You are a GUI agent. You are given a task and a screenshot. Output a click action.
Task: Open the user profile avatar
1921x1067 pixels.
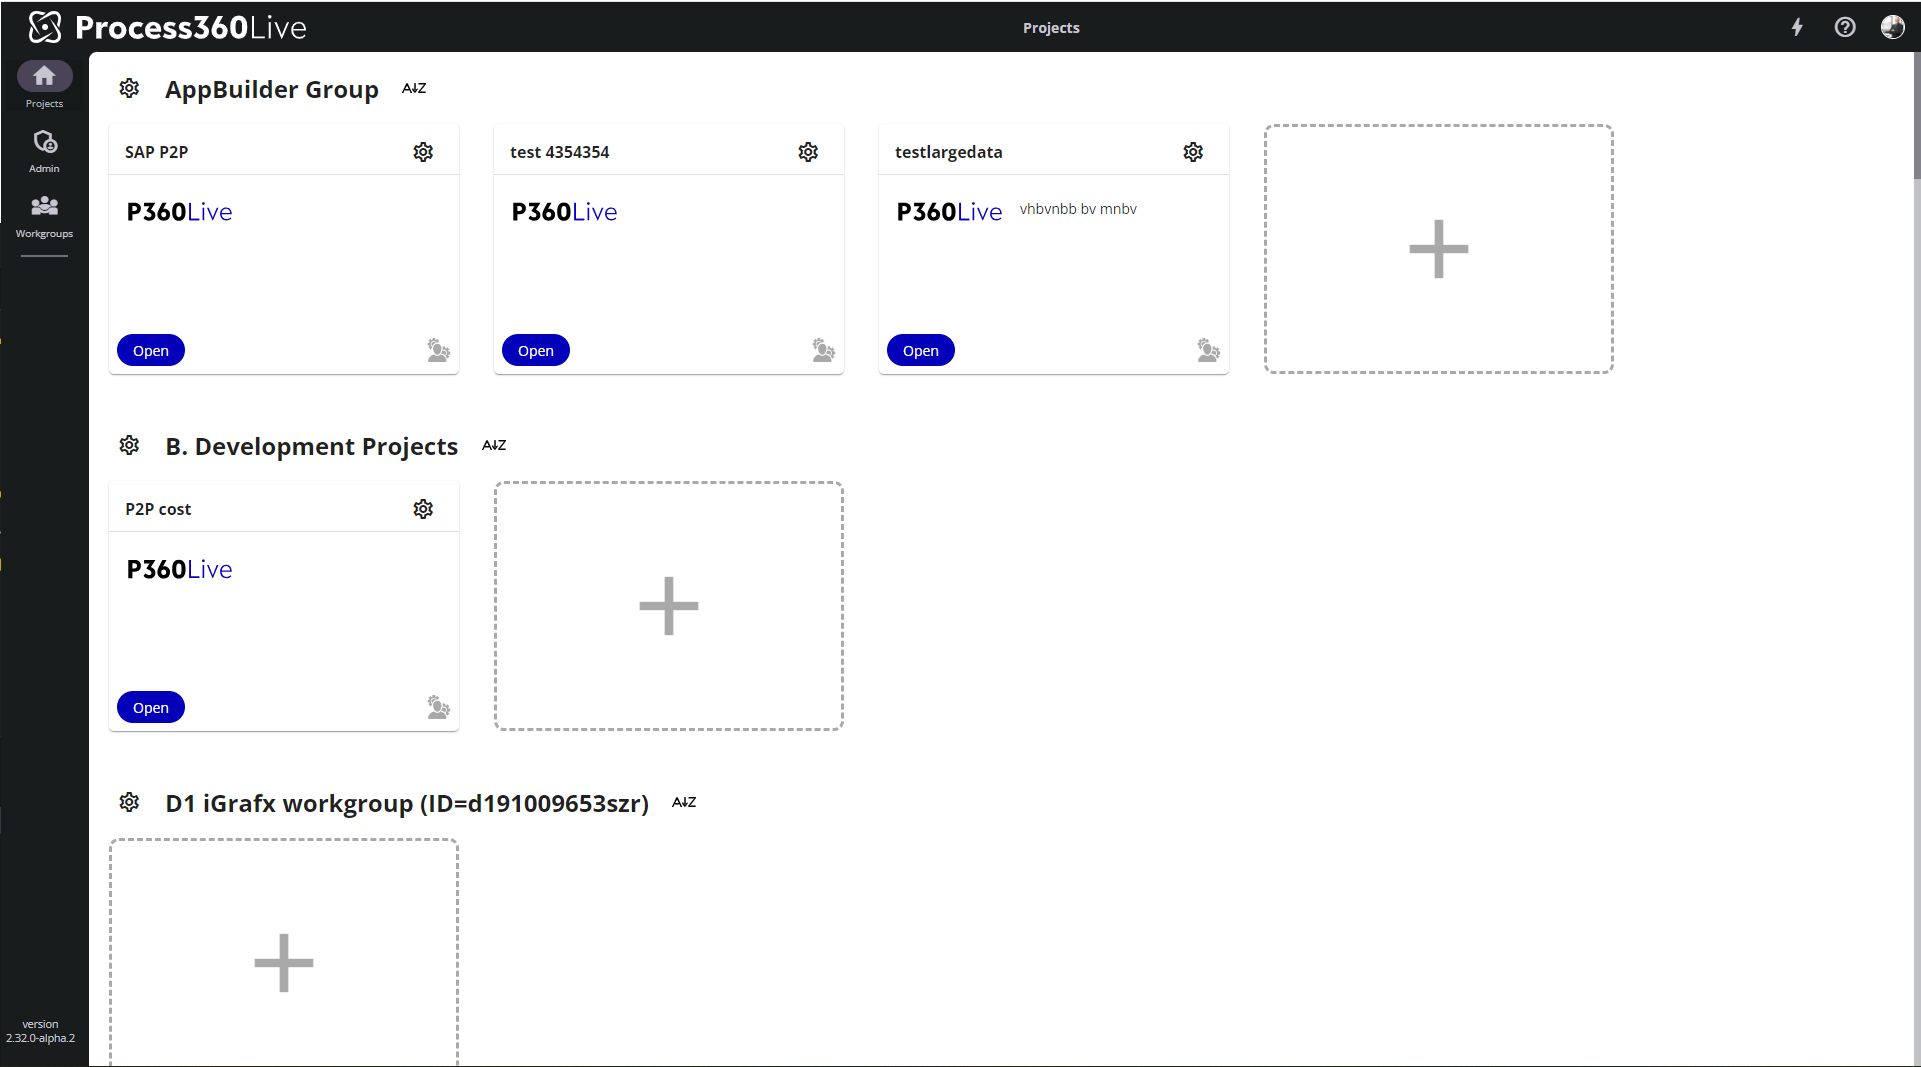point(1892,27)
